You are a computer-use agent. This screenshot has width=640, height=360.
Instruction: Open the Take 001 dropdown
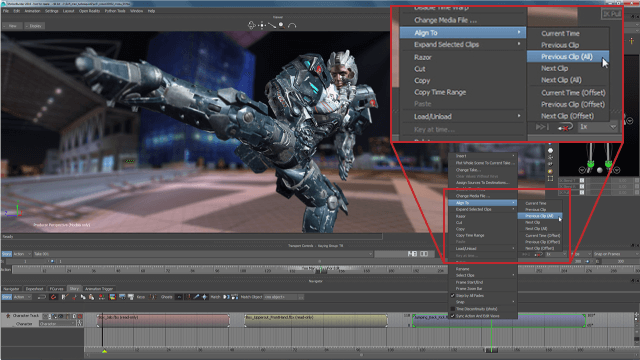(203, 254)
